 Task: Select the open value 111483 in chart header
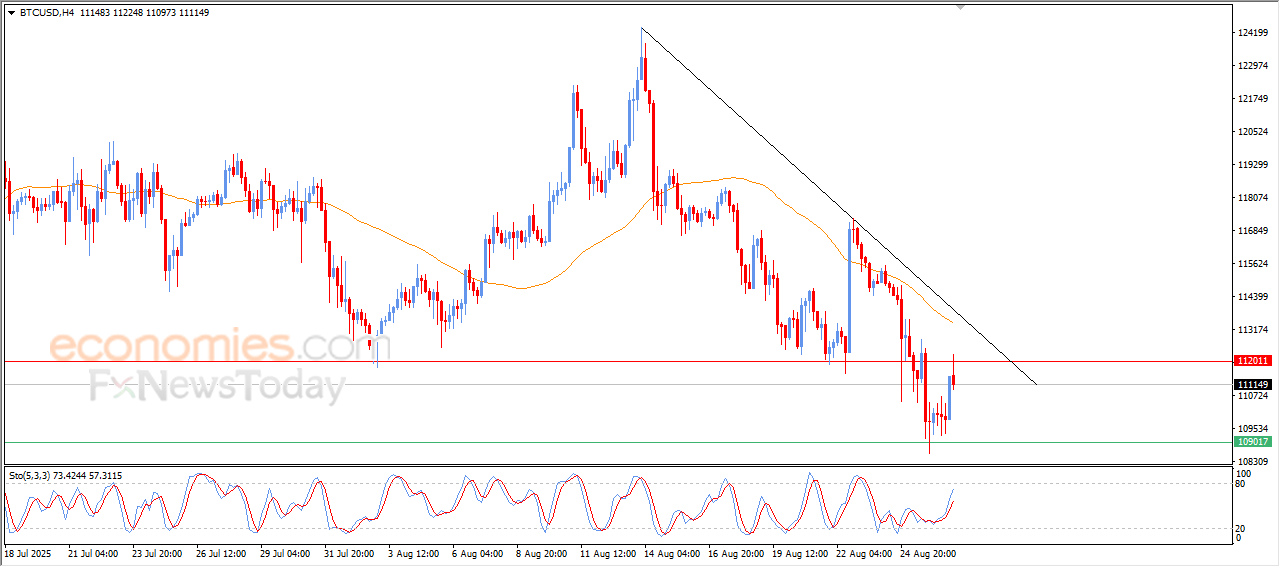[x=93, y=13]
